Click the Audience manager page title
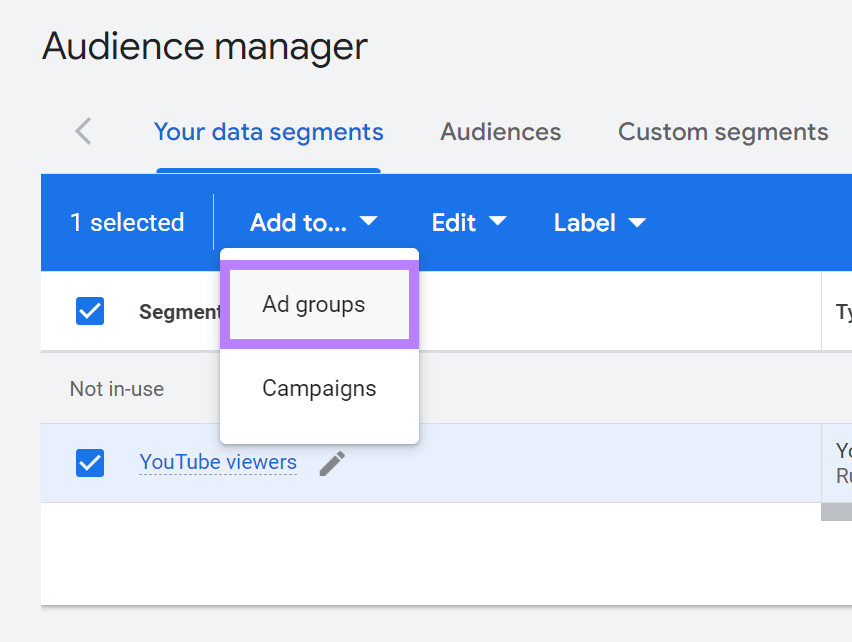 pos(204,46)
